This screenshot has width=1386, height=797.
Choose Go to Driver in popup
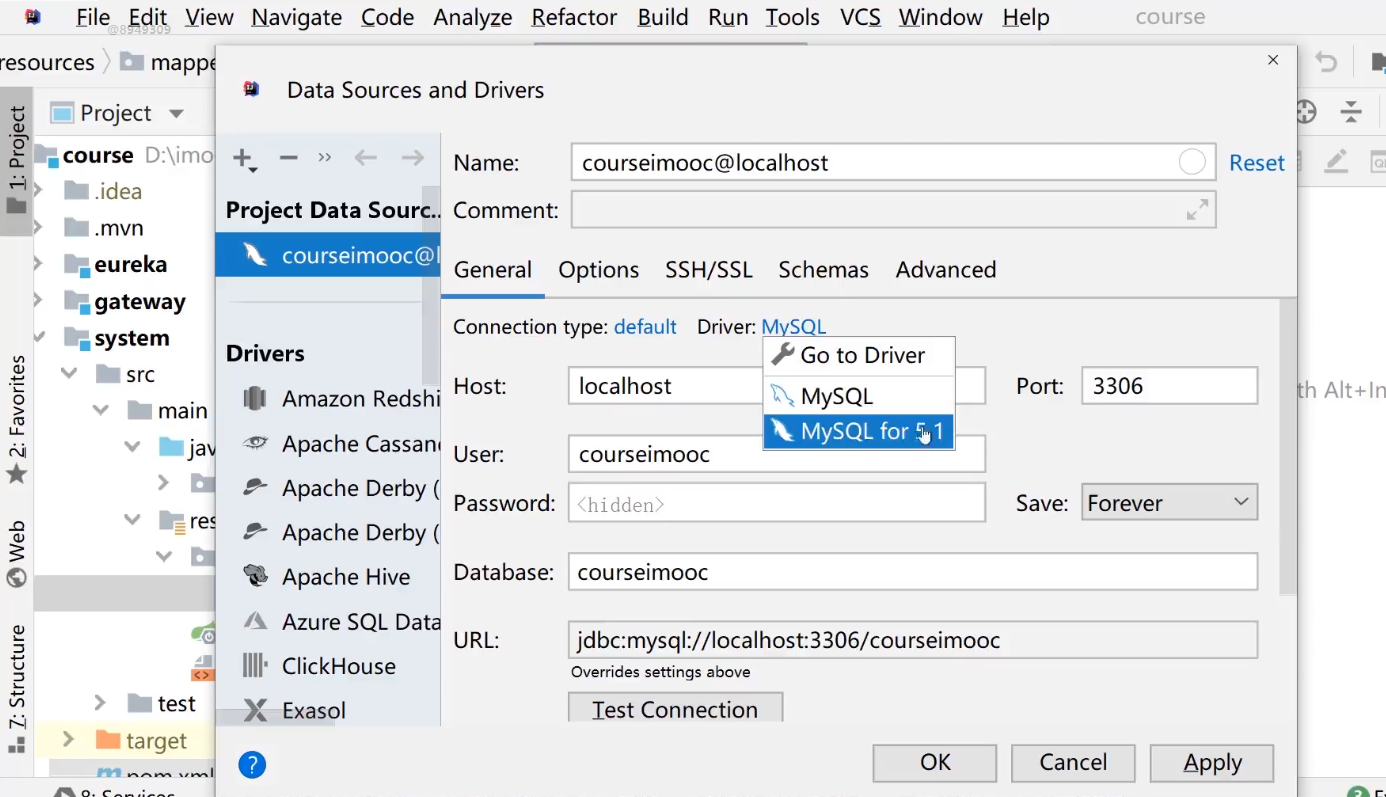tap(859, 355)
